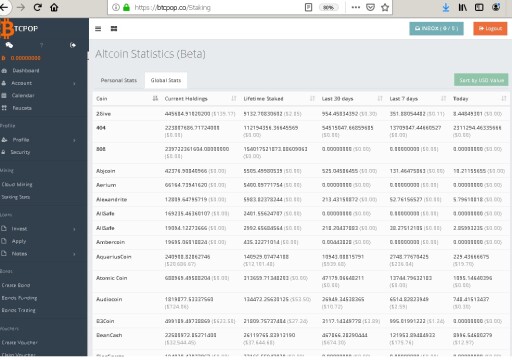
Task: Open the browser library icon
Action: 462,7
